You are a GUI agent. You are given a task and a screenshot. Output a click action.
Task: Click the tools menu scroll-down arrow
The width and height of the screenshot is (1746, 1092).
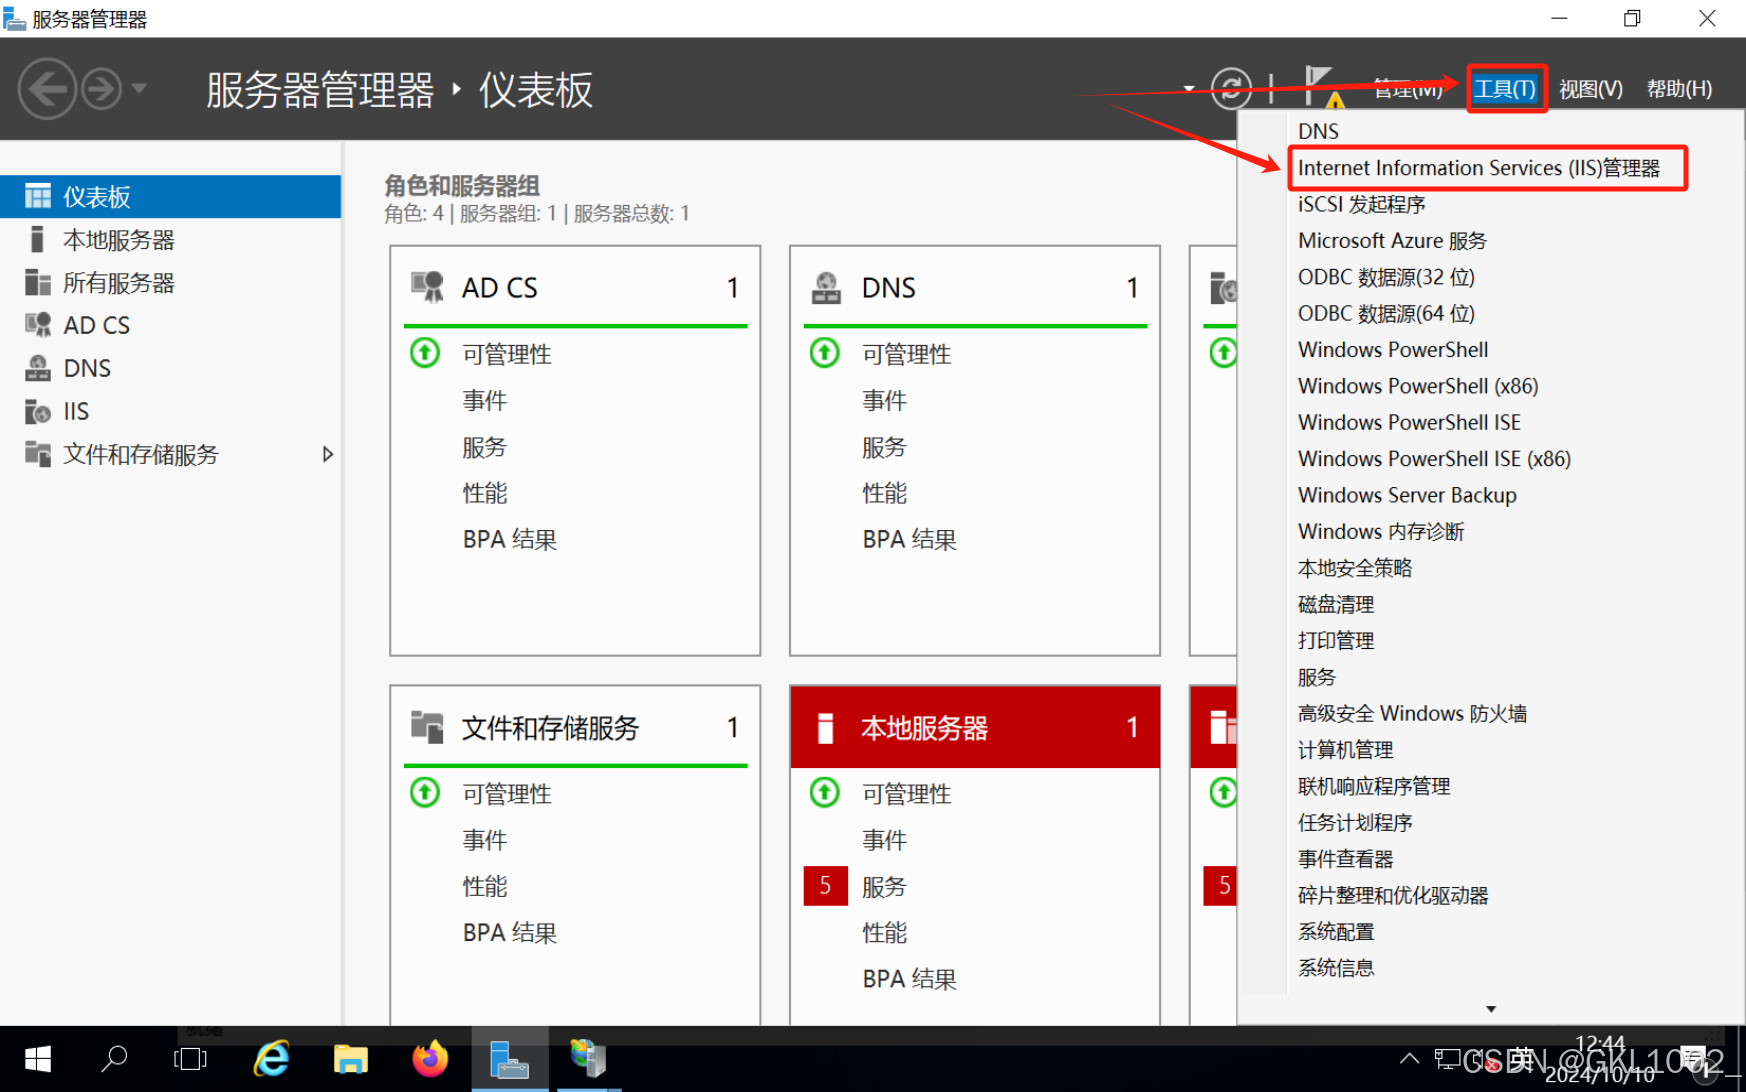pyautogui.click(x=1491, y=1009)
